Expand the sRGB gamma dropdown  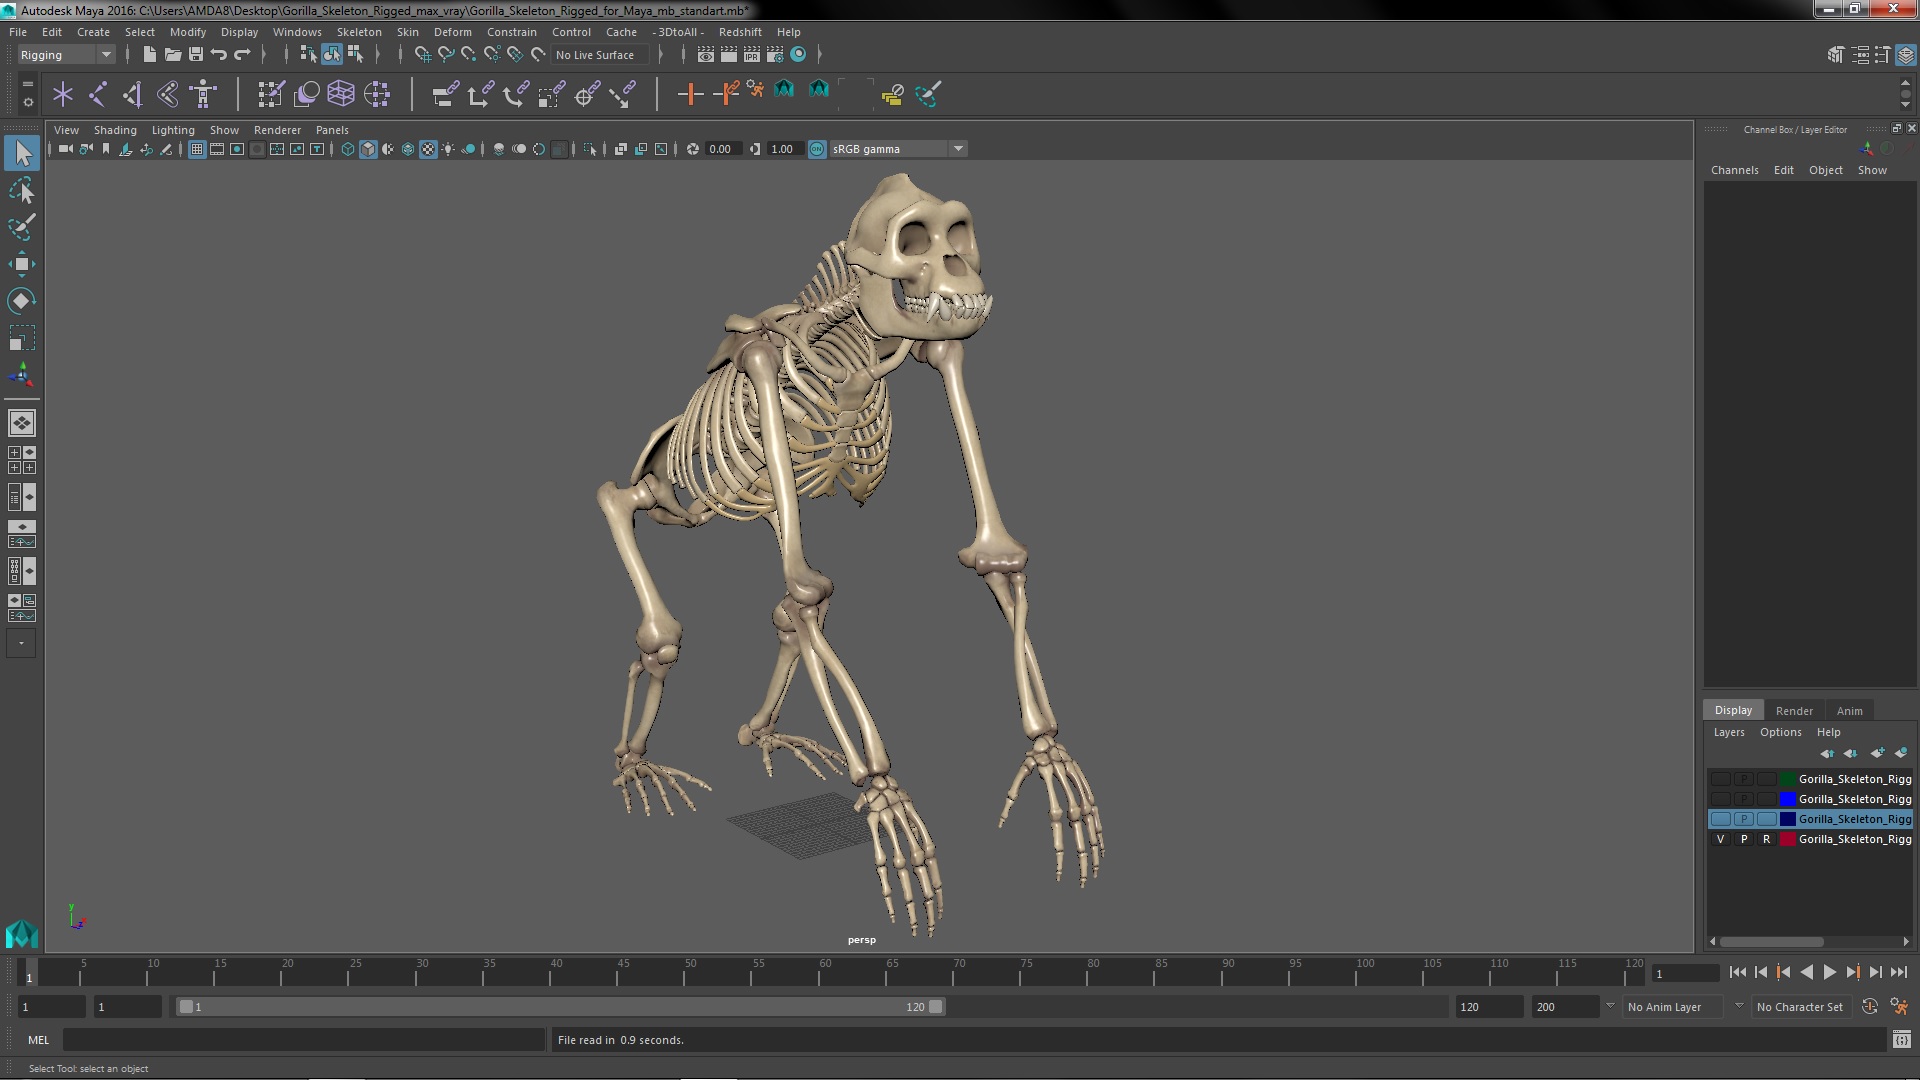[959, 148]
